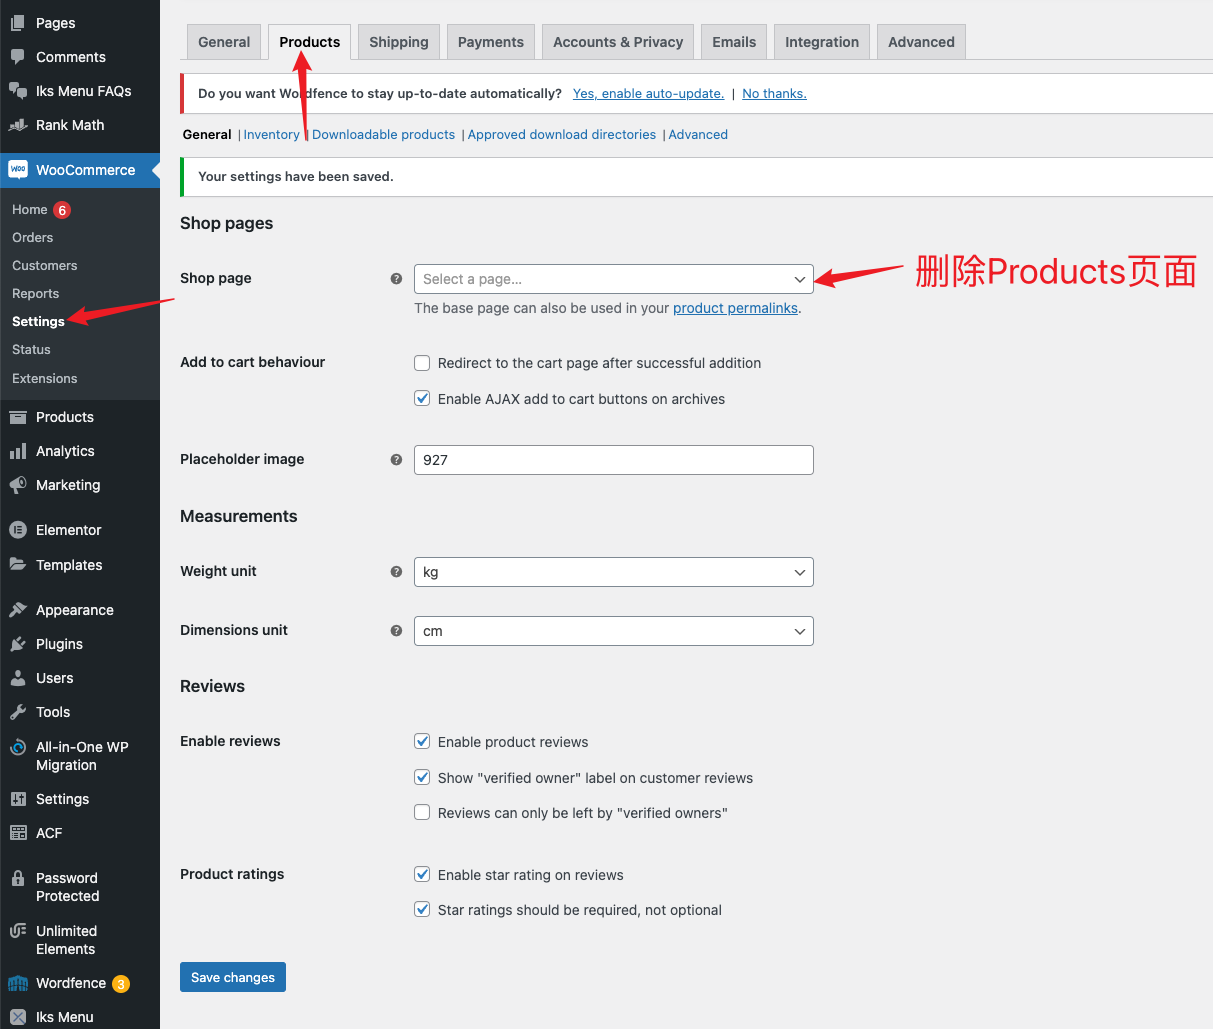
Task: Switch to the Shipping settings tab
Action: click(398, 41)
